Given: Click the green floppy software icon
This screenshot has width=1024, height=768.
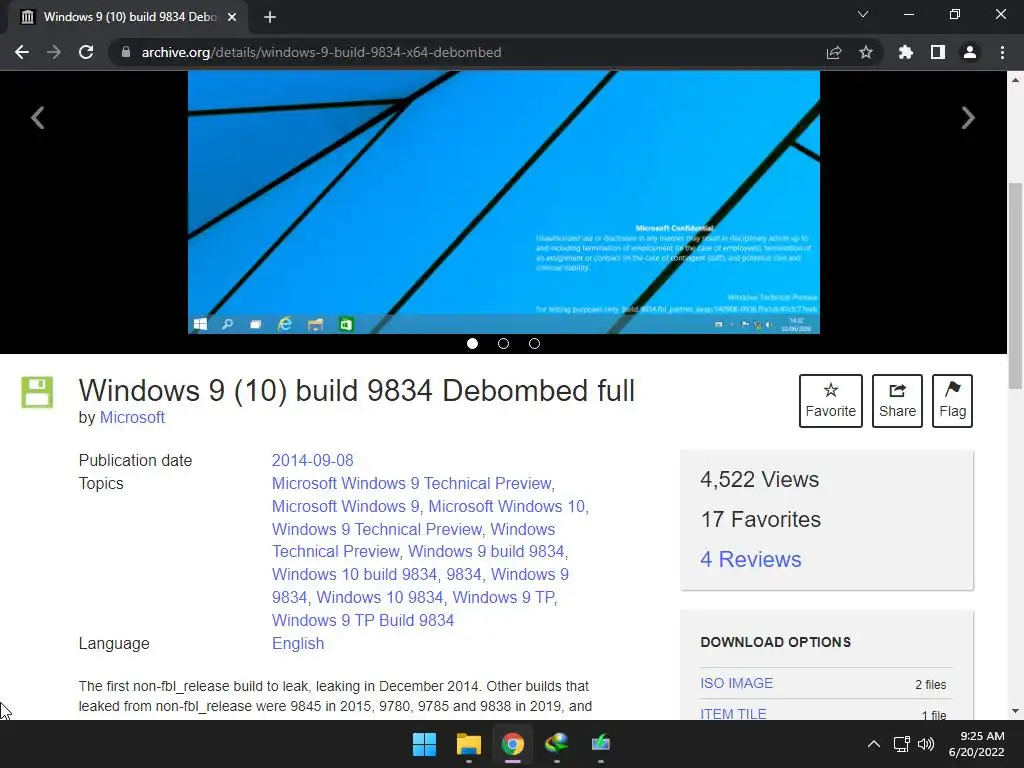Looking at the screenshot, I should (37, 392).
